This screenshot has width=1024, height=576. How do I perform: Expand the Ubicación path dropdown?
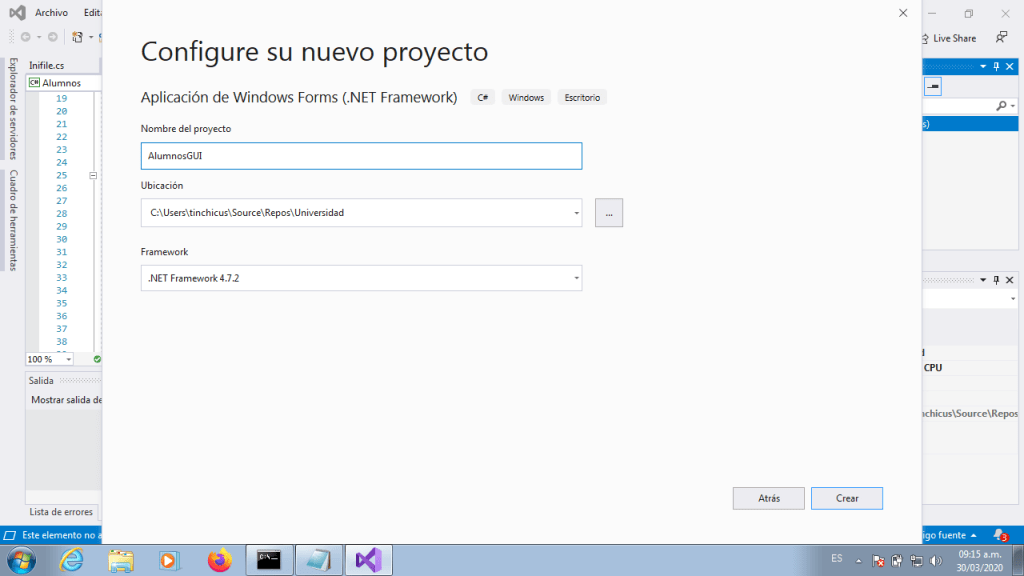(576, 213)
